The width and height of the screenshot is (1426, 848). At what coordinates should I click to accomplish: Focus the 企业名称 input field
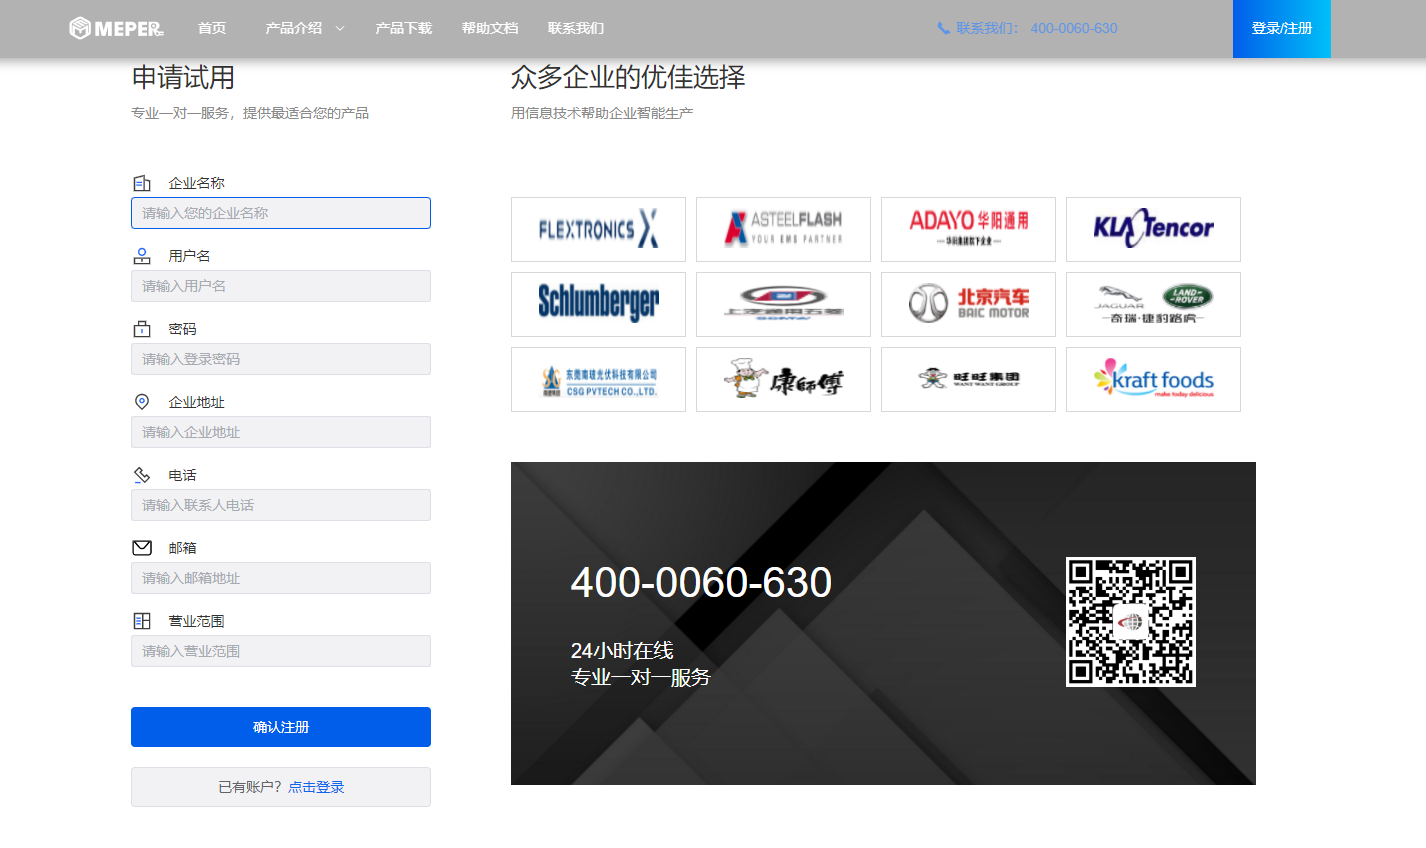[x=281, y=213]
